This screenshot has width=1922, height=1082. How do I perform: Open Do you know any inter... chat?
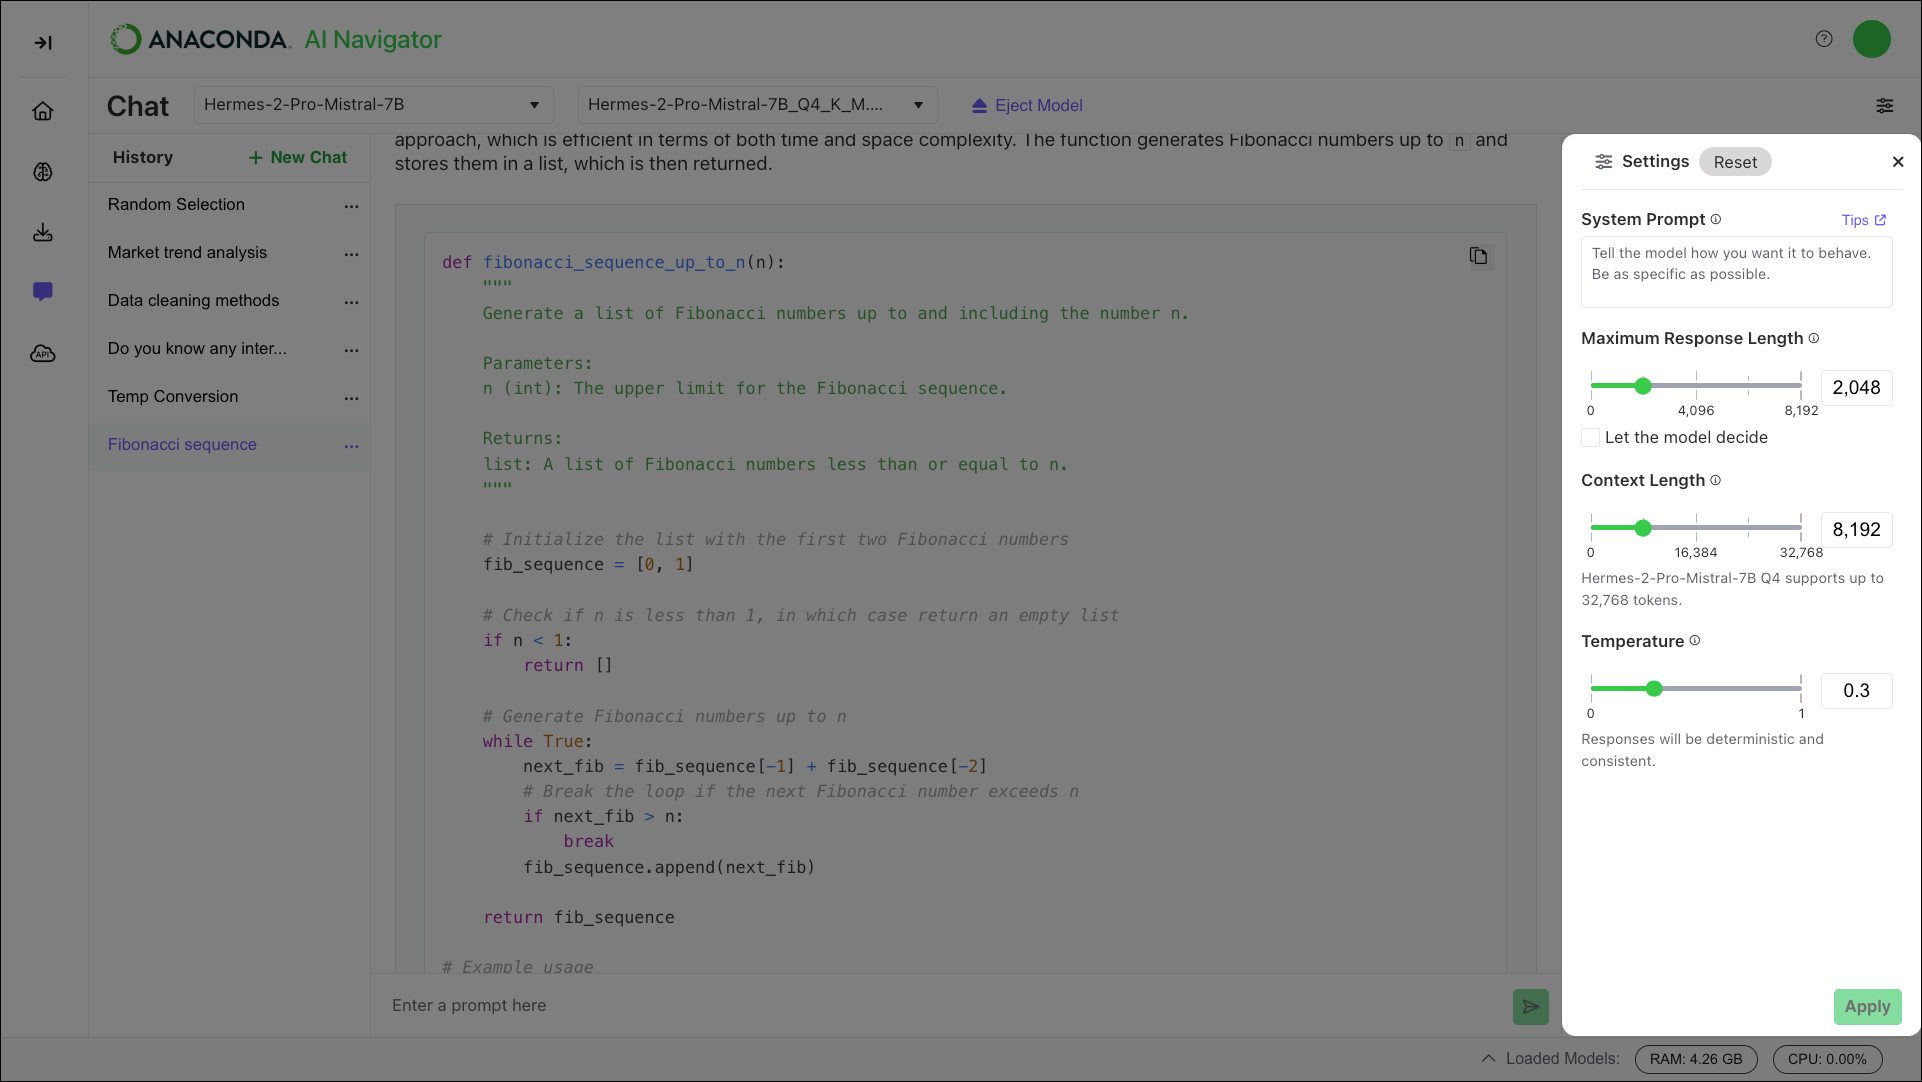[197, 348]
